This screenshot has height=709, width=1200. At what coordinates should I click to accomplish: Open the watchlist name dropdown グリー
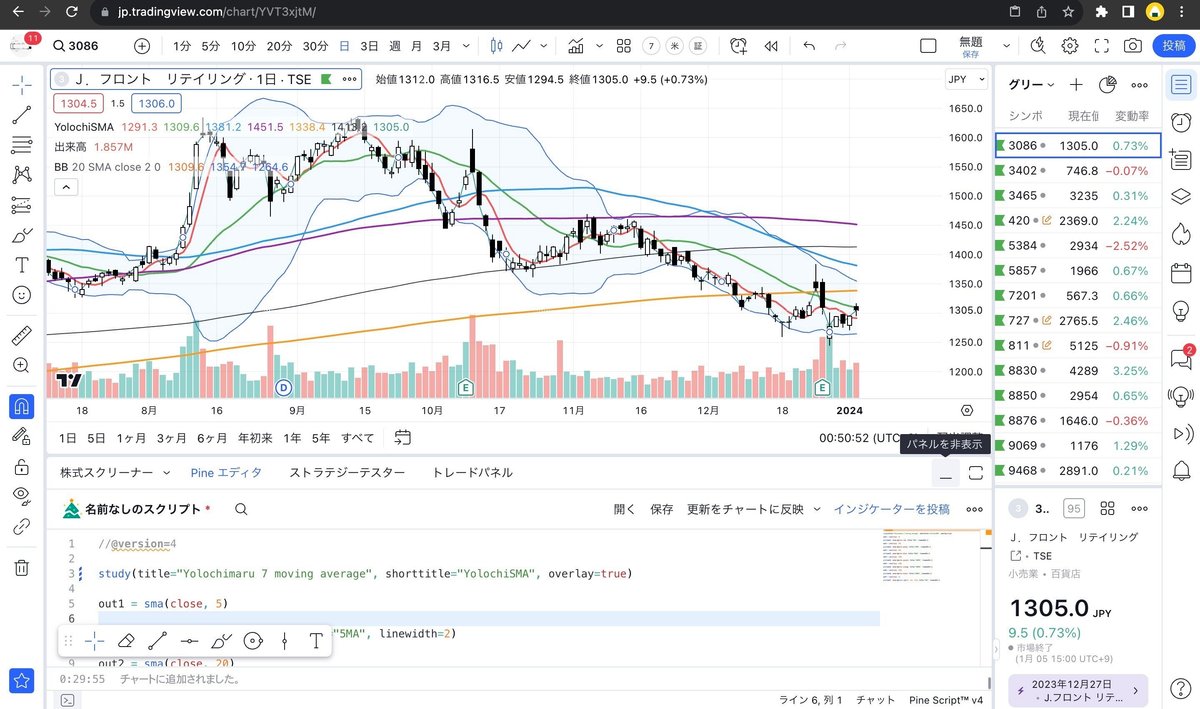click(1031, 85)
